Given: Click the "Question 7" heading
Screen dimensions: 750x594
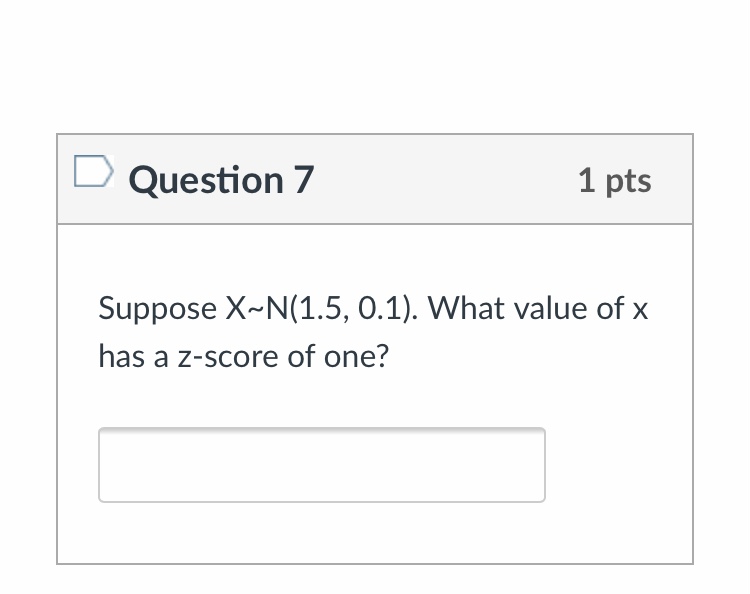Looking at the screenshot, I should click(221, 180).
